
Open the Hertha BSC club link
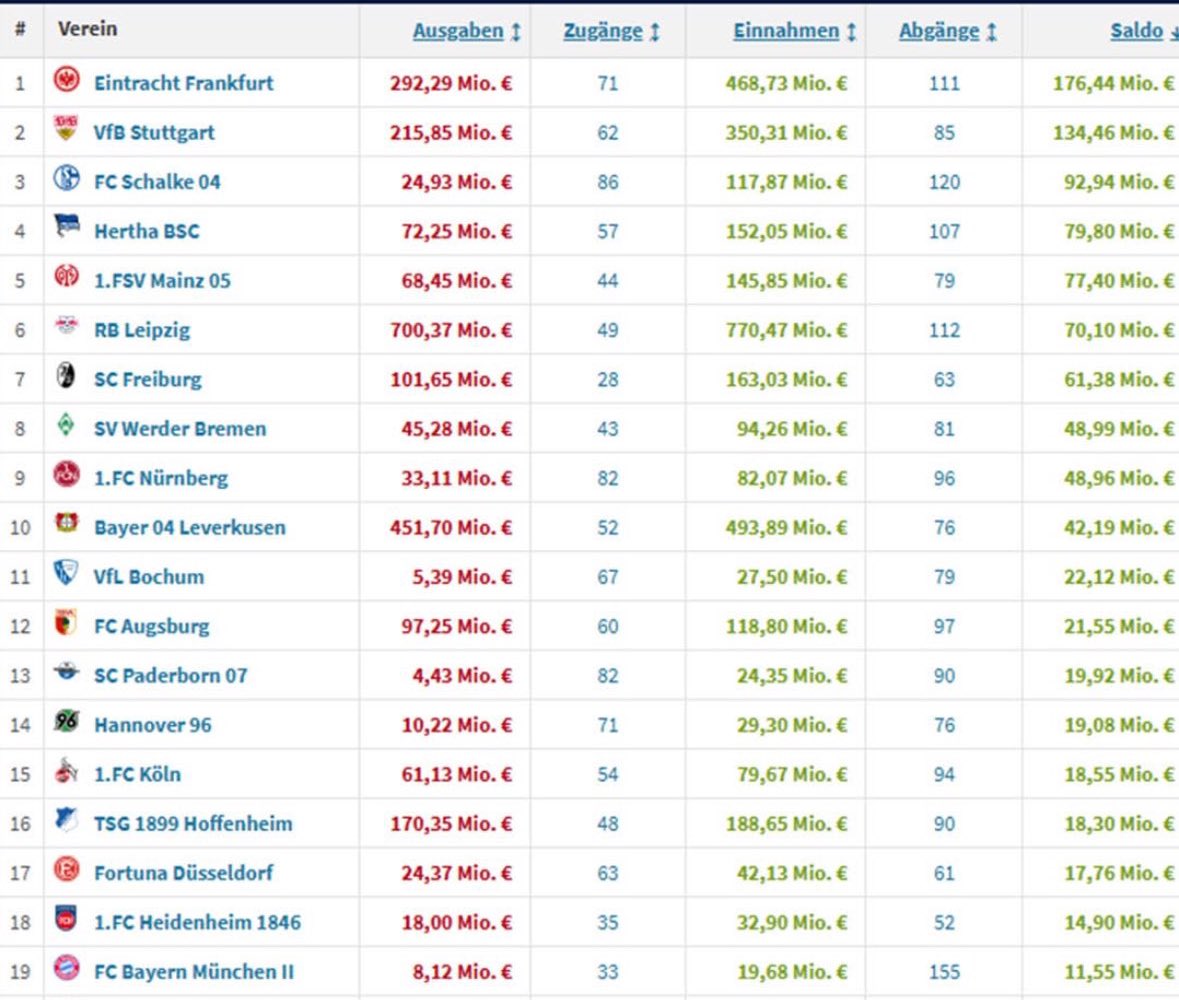point(147,231)
